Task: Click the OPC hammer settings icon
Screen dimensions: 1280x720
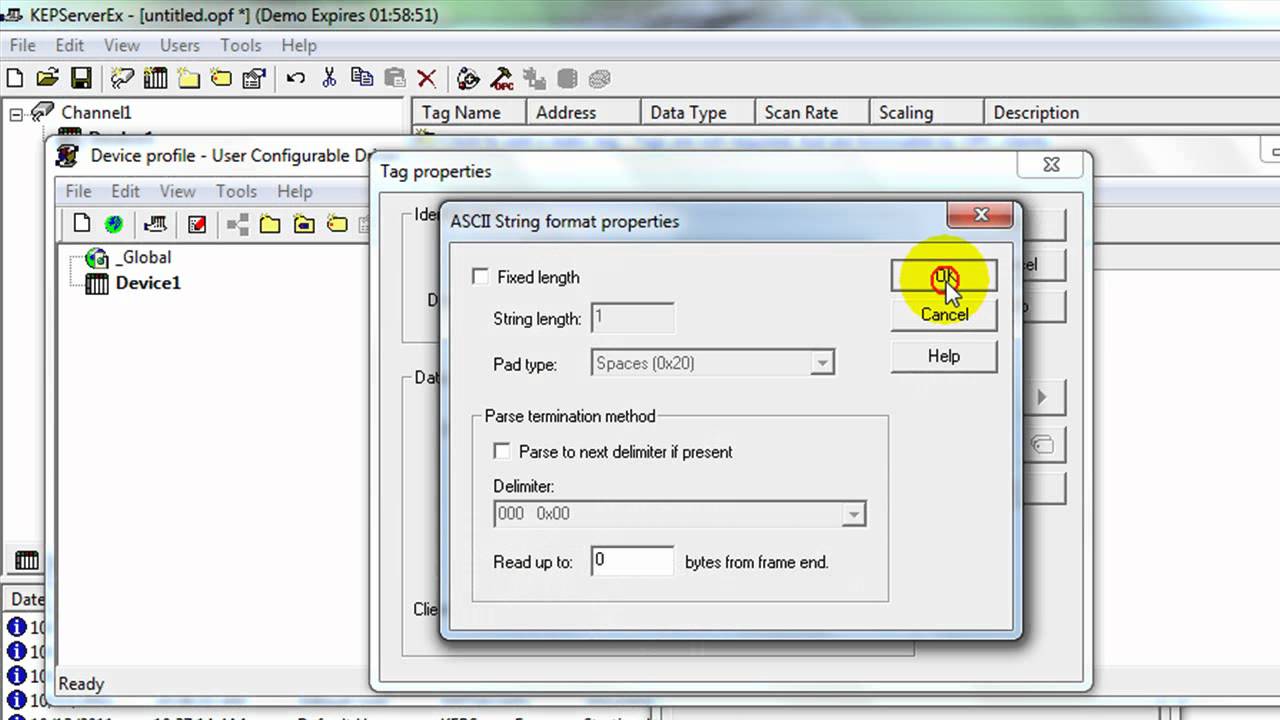Action: pyautogui.click(x=502, y=78)
